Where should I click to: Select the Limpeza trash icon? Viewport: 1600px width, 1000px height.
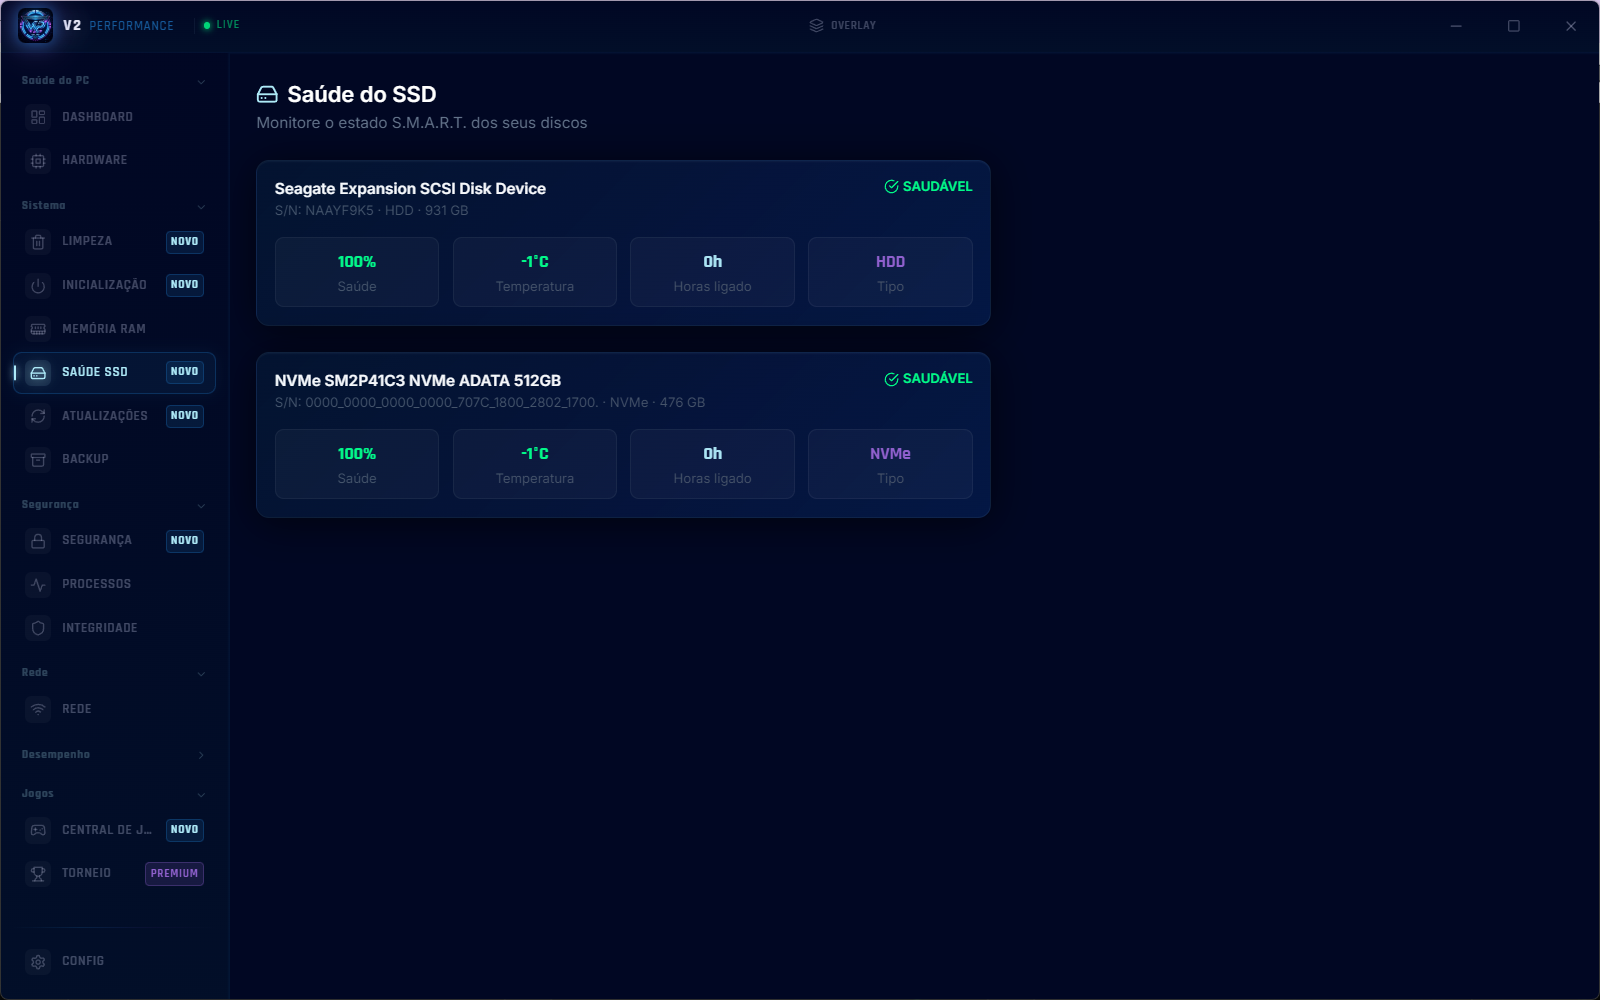click(38, 241)
